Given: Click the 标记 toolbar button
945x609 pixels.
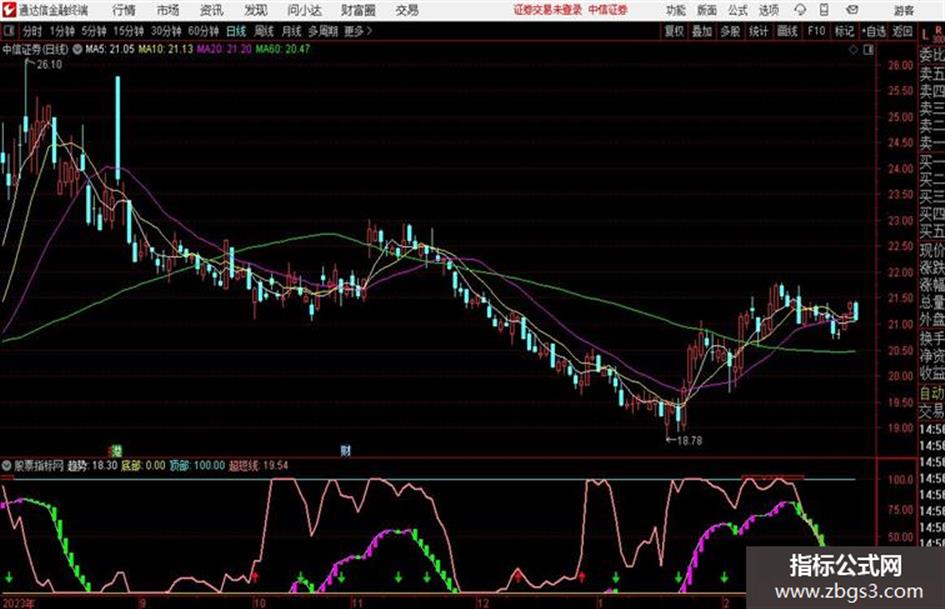Looking at the screenshot, I should coord(844,31).
